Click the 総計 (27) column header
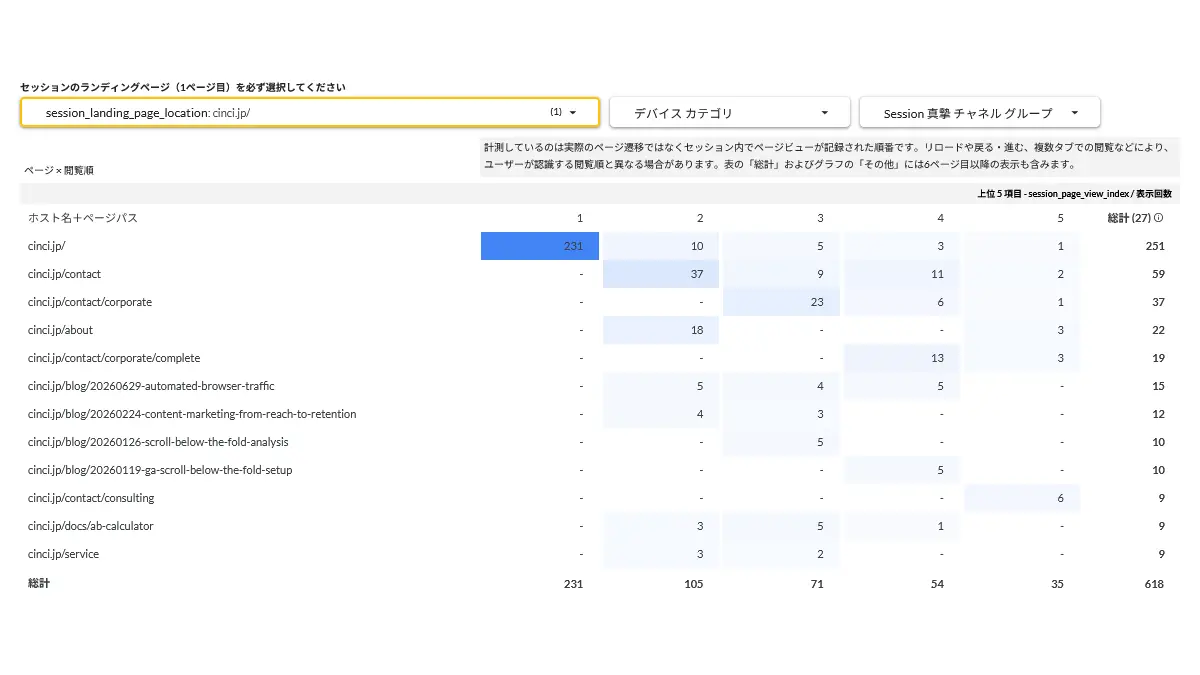Image resolution: width=1200 pixels, height=675 pixels. 1130,218
